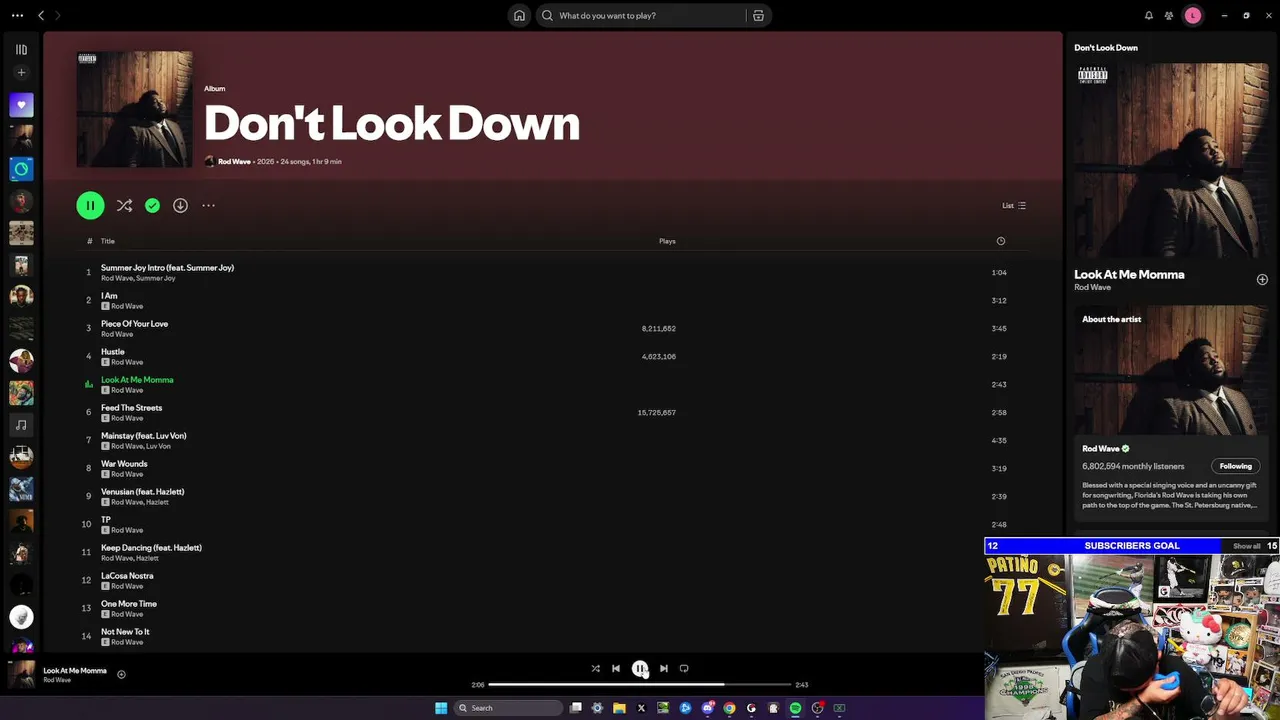Sort tracks by the Plays column header
1280x720 pixels.
(667, 241)
